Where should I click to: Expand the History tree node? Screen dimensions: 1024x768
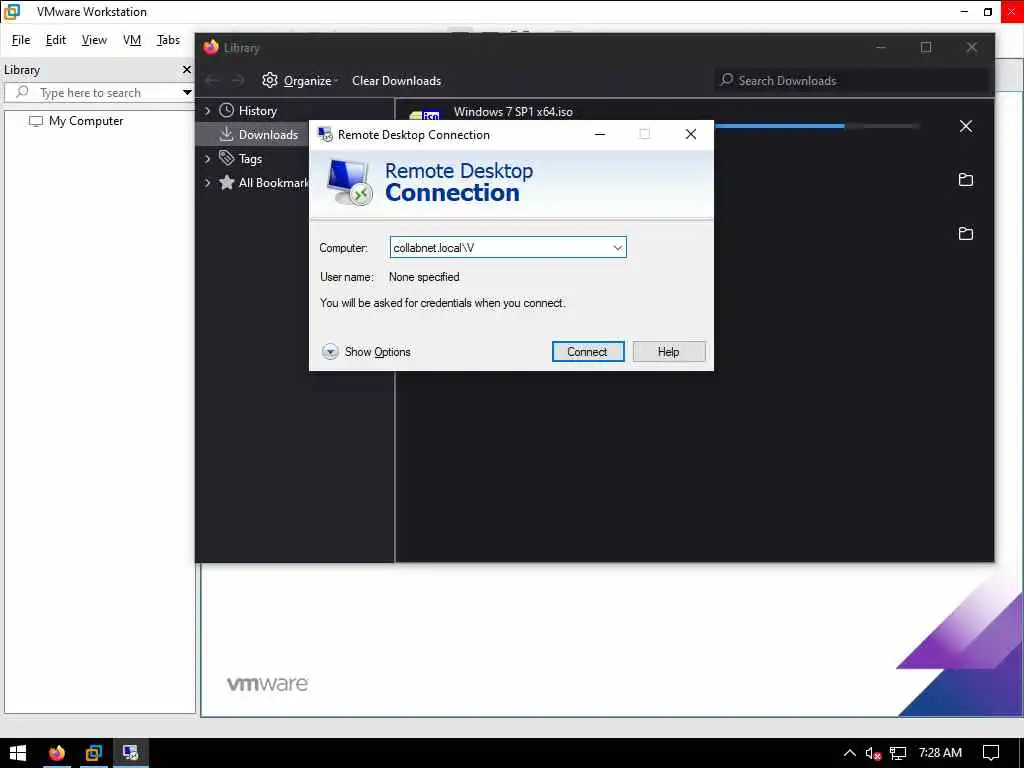click(208, 110)
